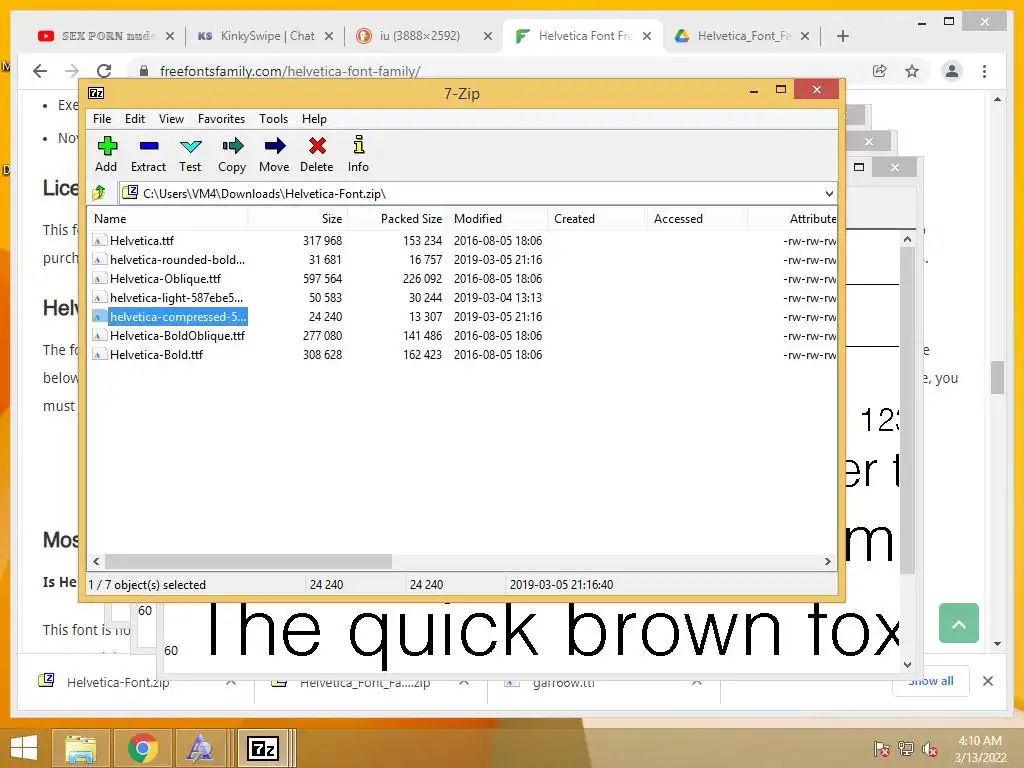
Task: Sort by Packed Size column header
Action: point(397,219)
